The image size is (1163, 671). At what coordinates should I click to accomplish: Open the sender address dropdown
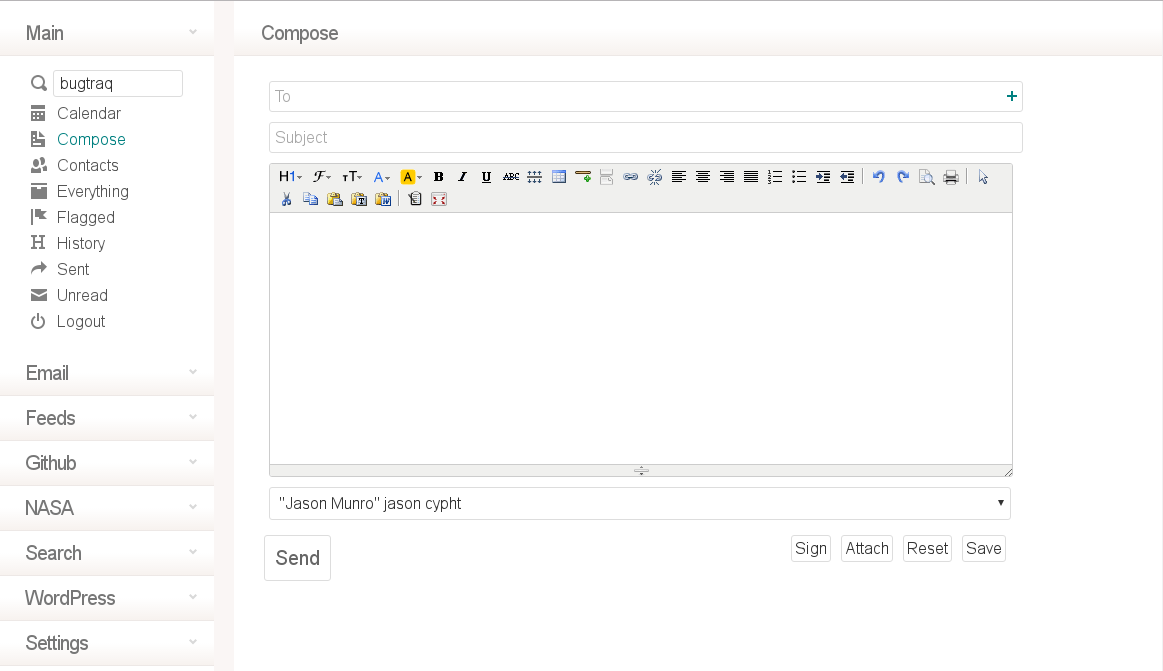640,504
